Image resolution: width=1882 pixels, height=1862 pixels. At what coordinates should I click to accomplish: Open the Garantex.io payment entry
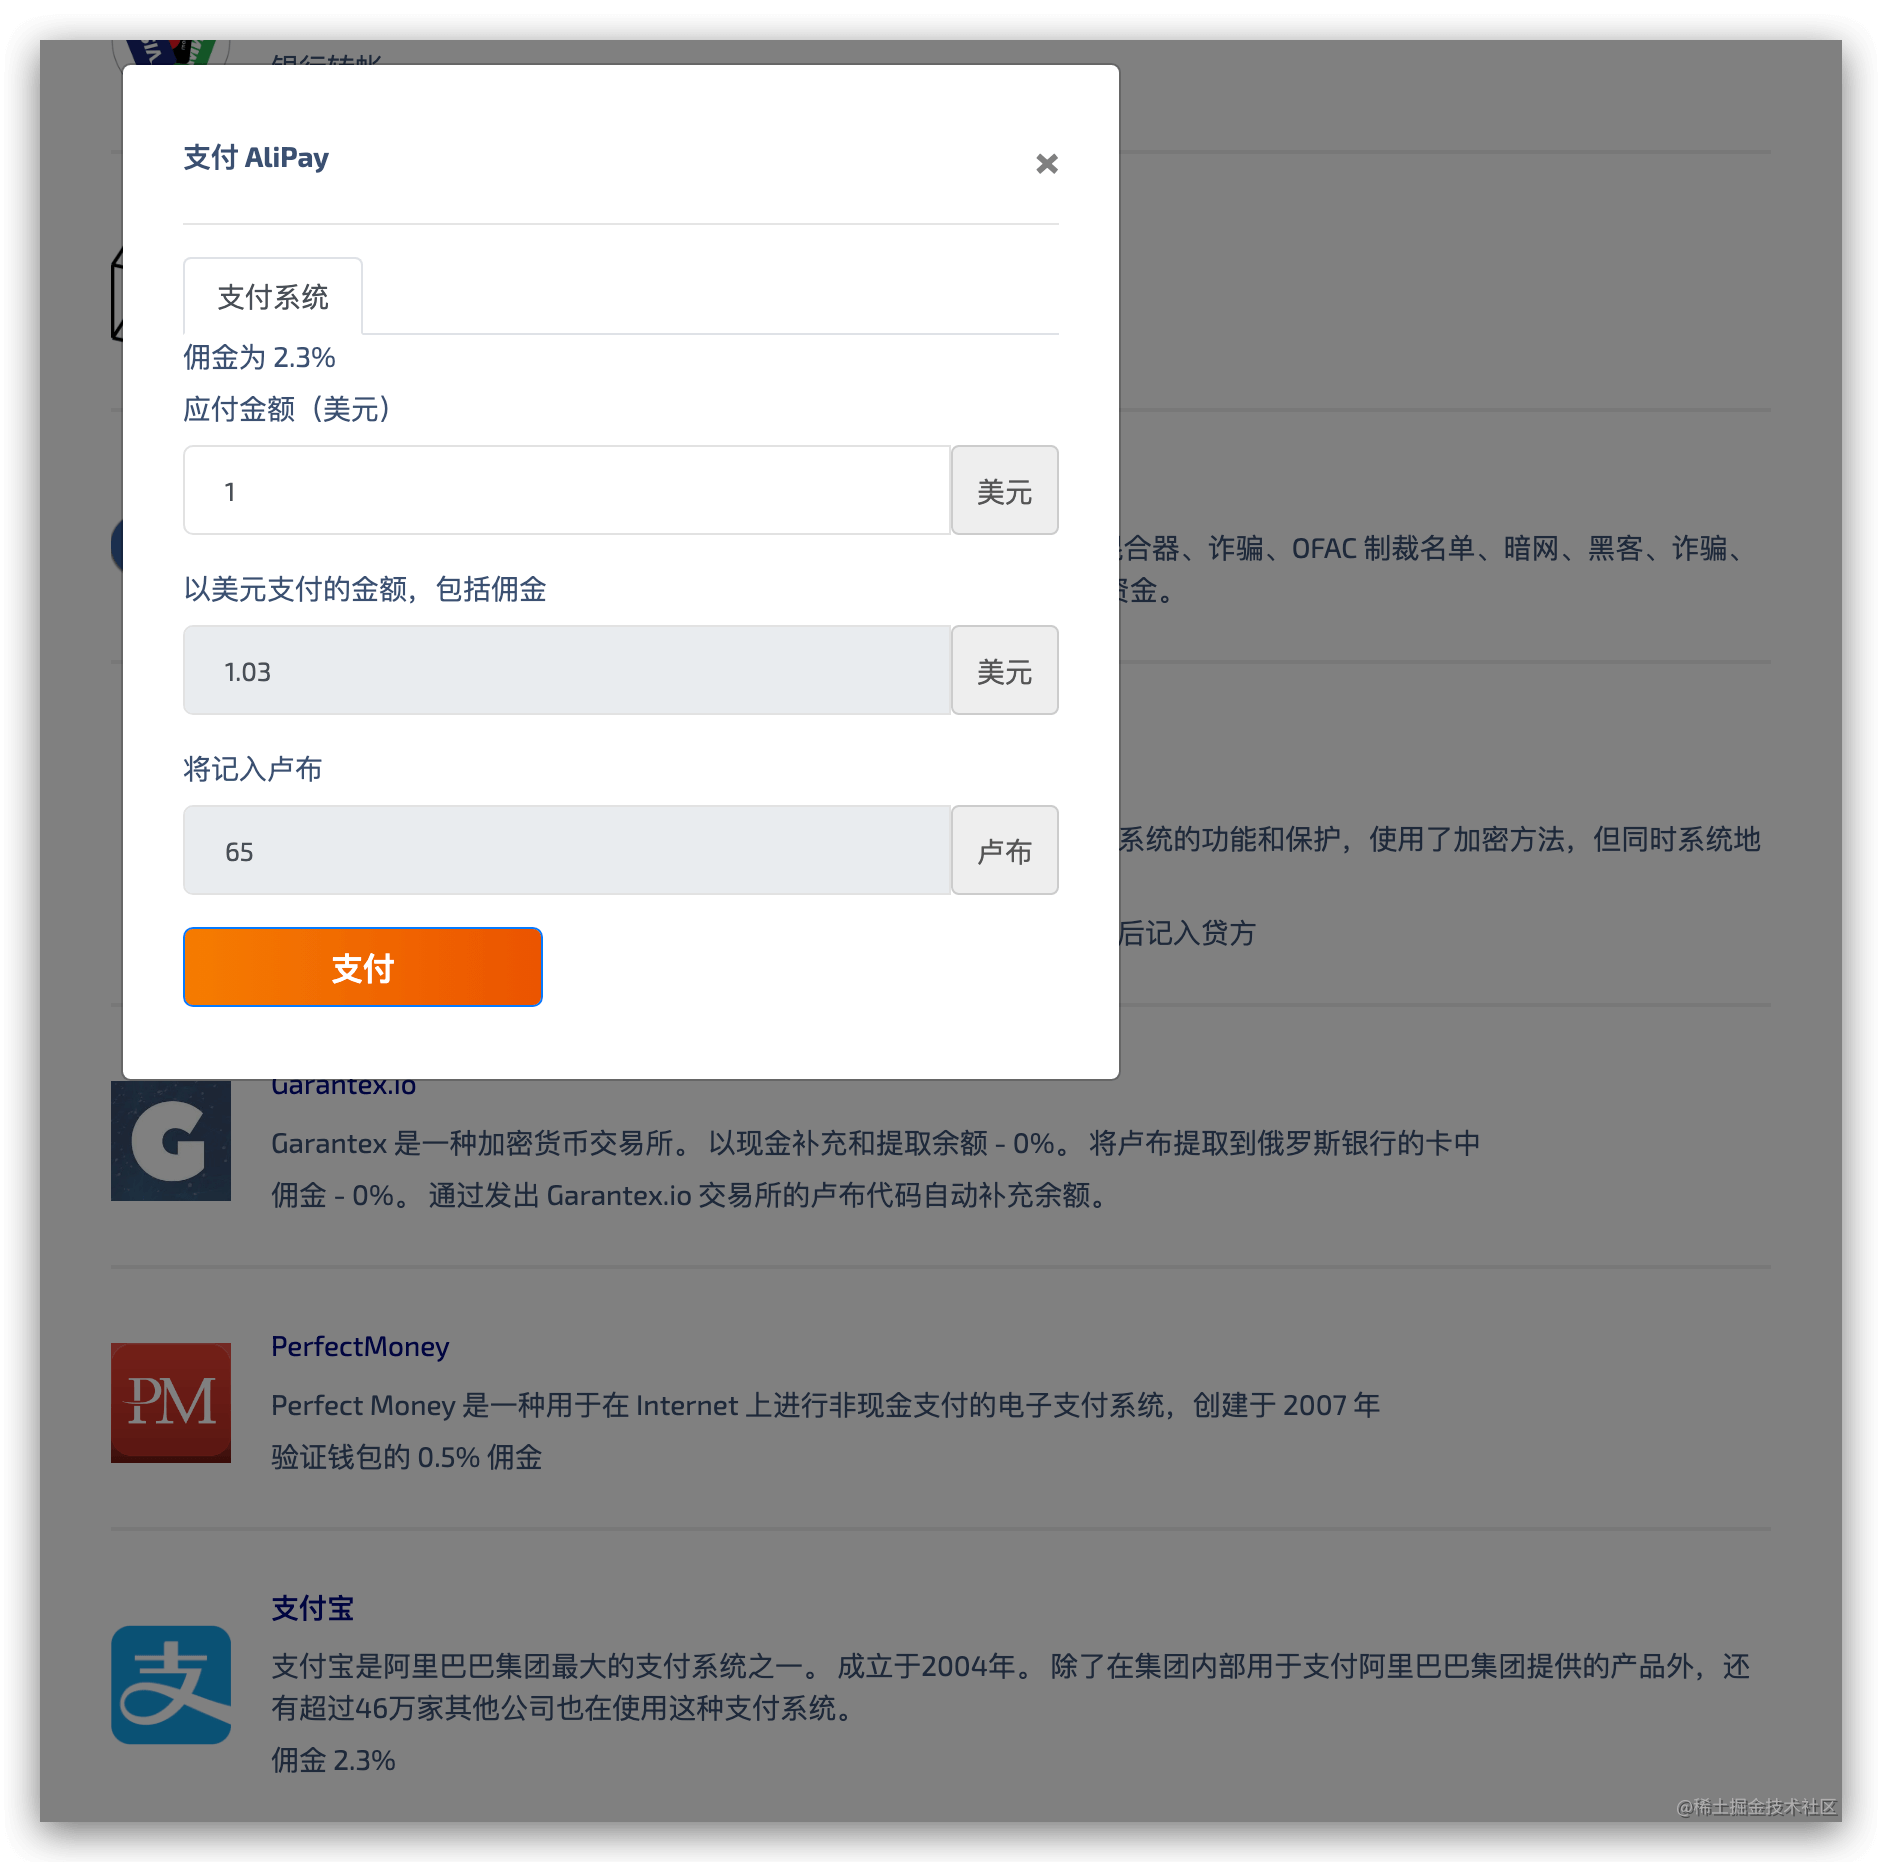(x=344, y=1085)
